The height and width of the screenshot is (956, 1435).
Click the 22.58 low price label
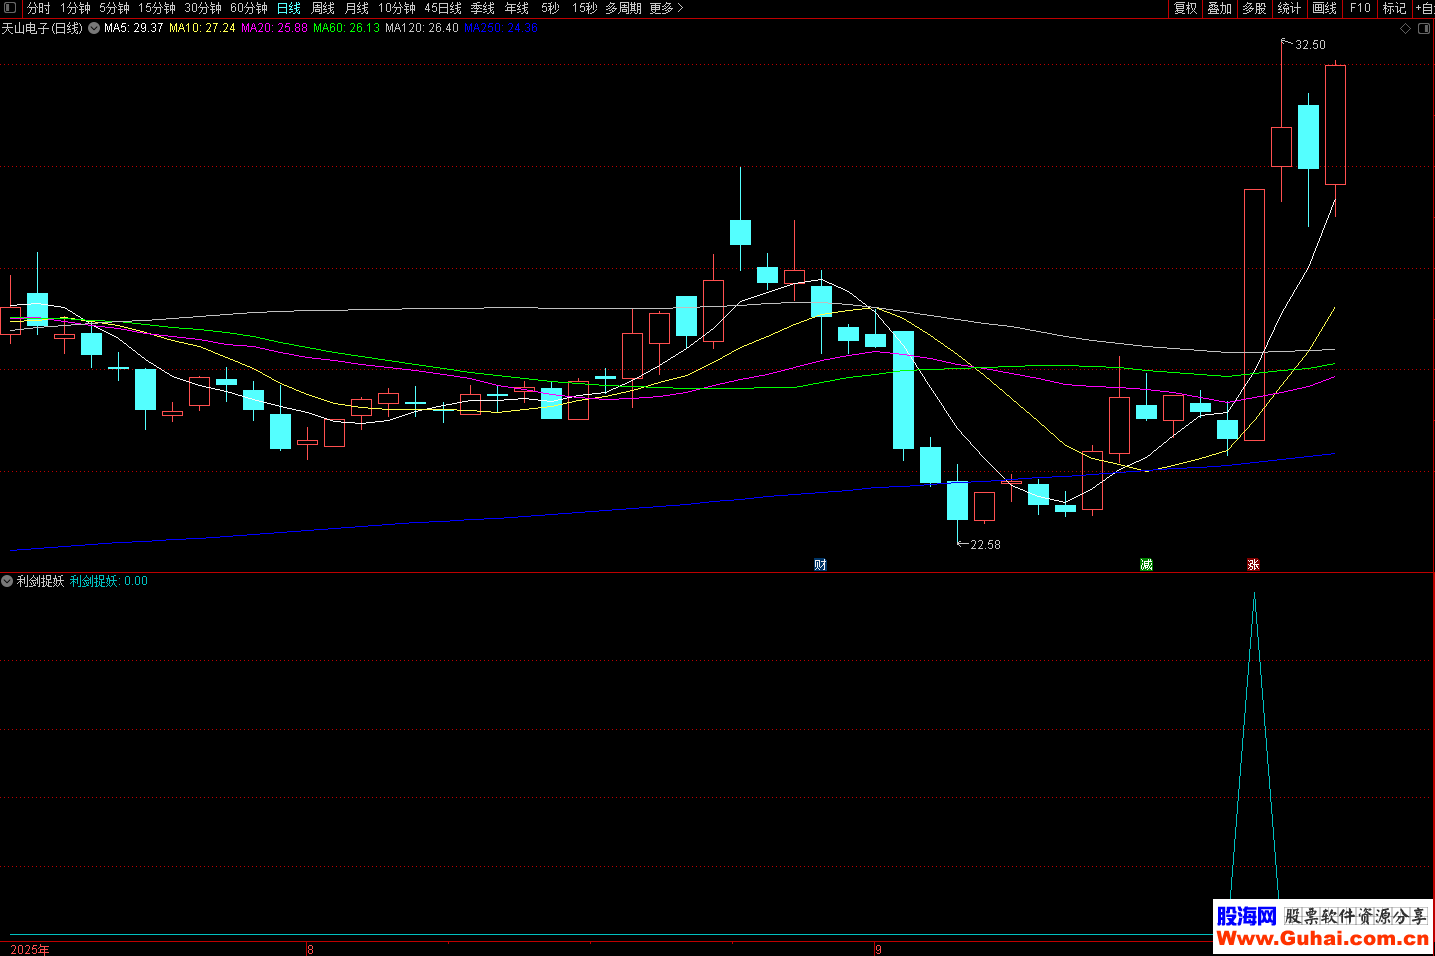click(x=985, y=545)
